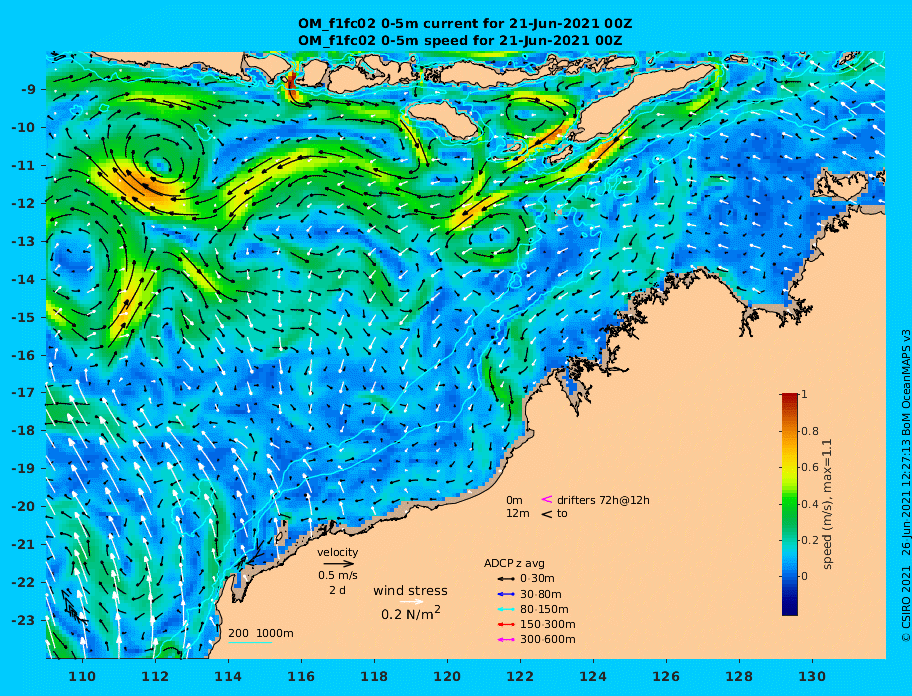Click the '150-300m' depth label
912x696 pixels.
[x=548, y=624]
